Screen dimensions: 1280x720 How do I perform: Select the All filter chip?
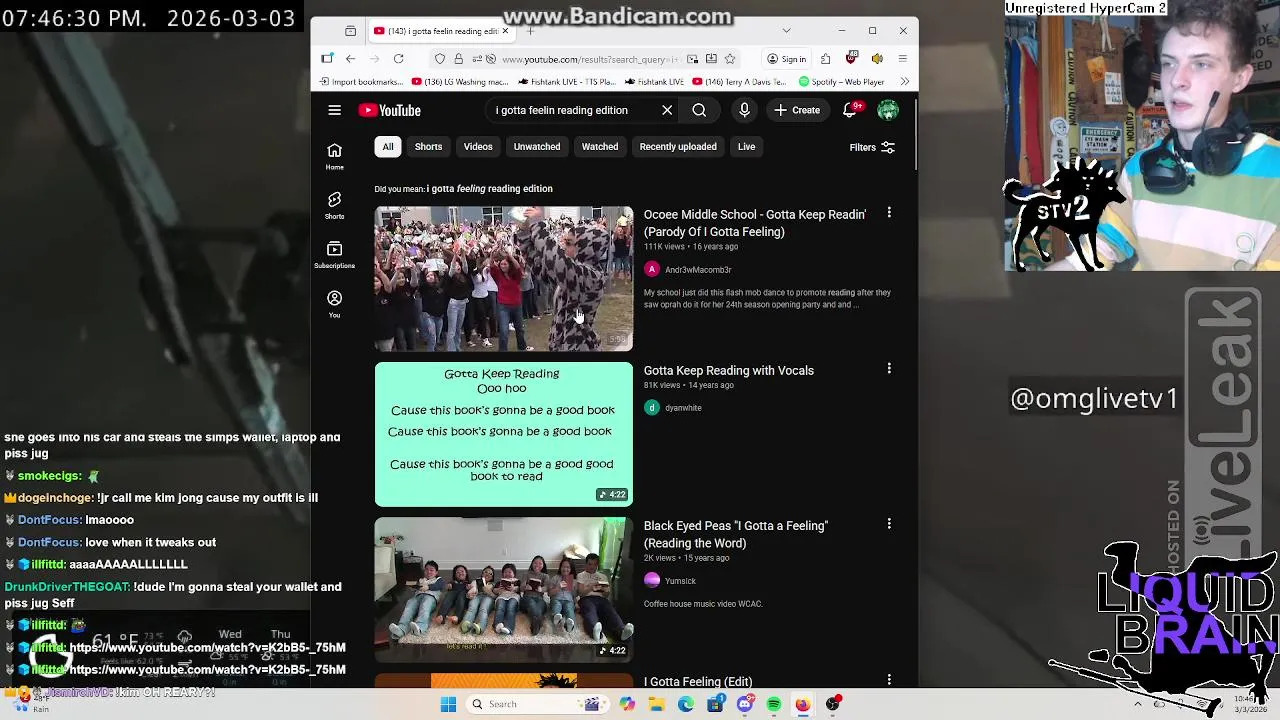388,147
